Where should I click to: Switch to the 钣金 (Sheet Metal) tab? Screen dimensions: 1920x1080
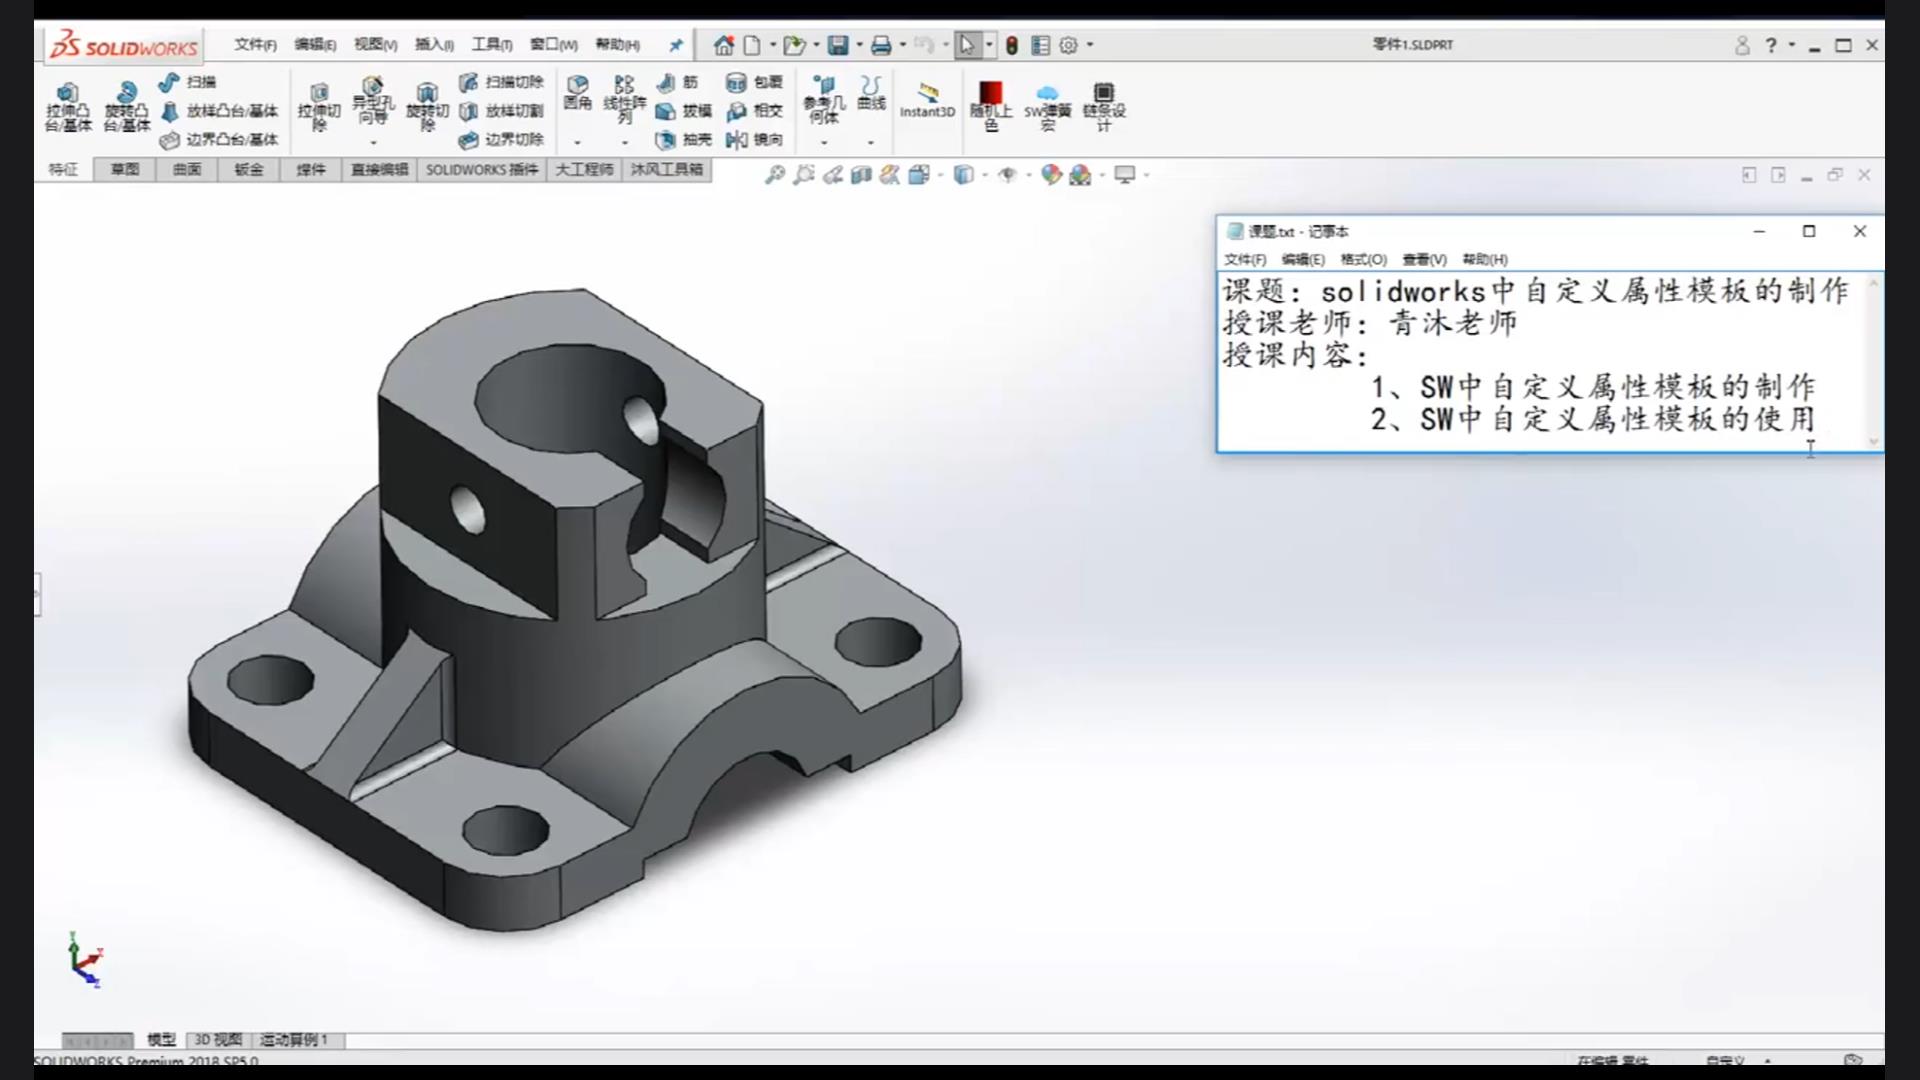tap(249, 170)
